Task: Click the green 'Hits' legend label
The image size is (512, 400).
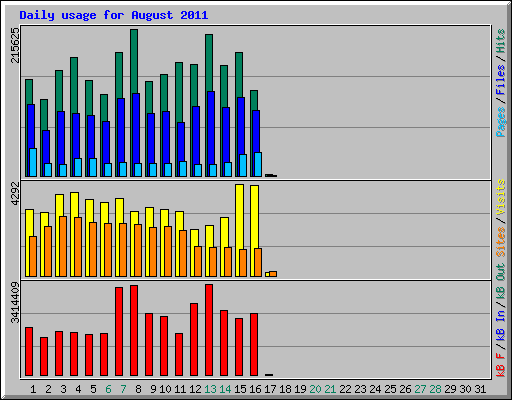Action: click(500, 41)
